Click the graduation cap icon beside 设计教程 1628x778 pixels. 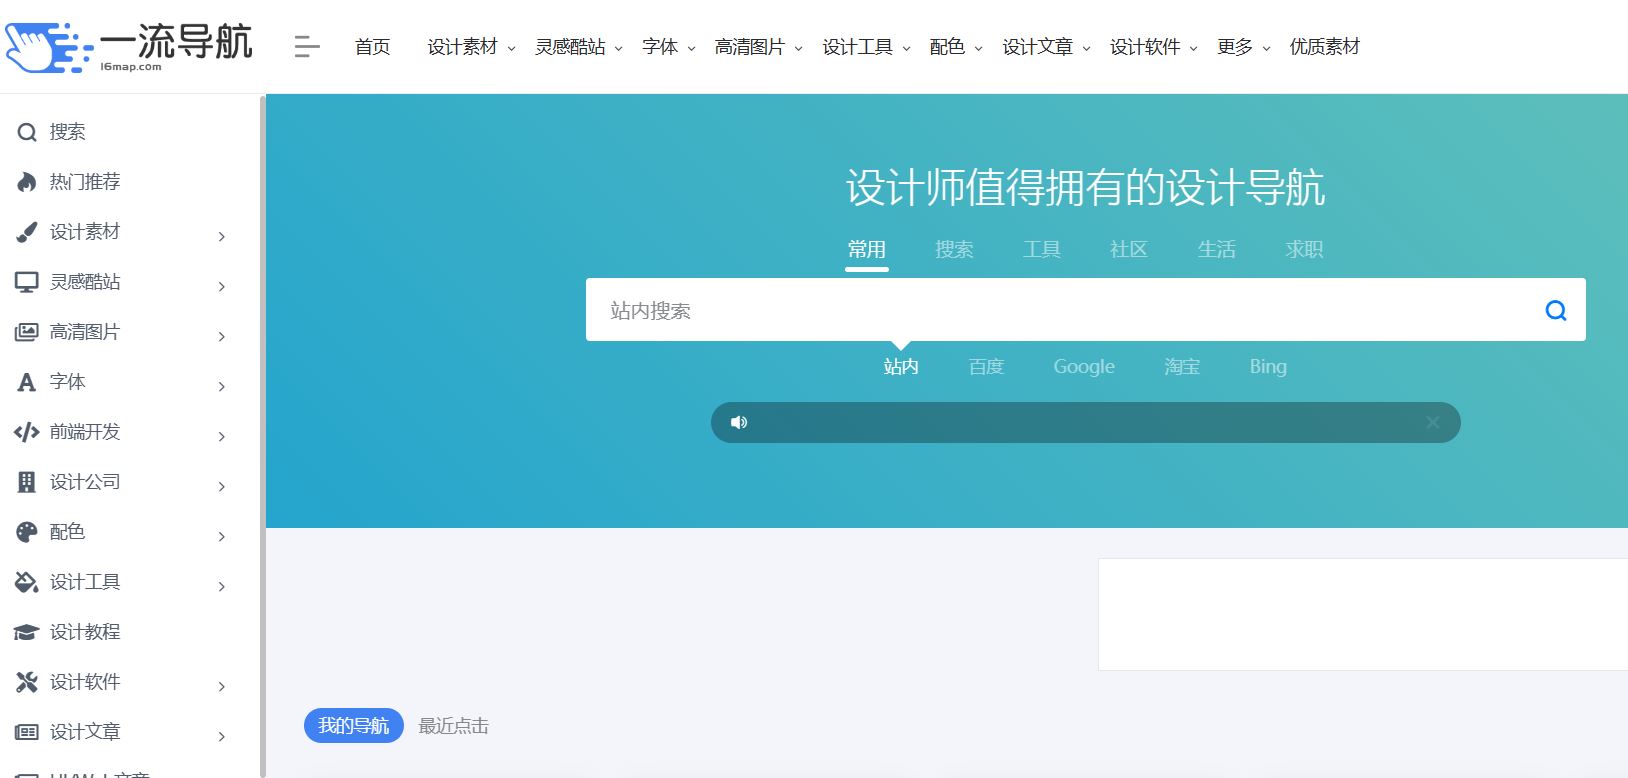pos(27,632)
